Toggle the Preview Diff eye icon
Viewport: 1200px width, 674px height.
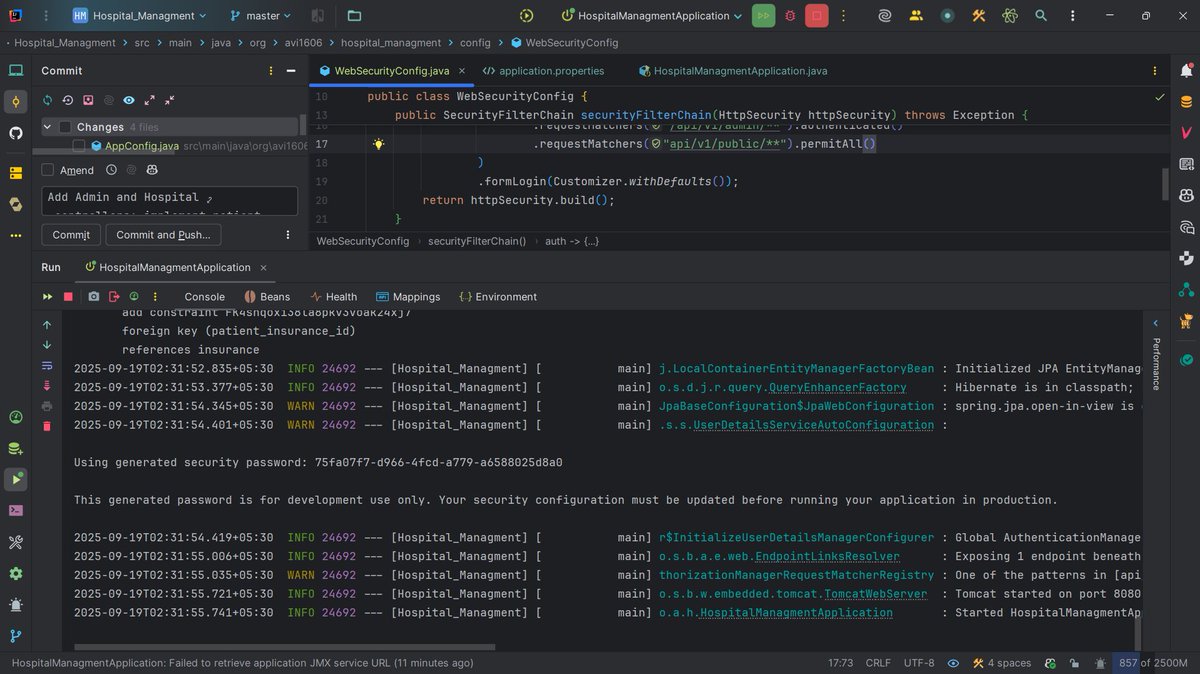click(x=129, y=100)
